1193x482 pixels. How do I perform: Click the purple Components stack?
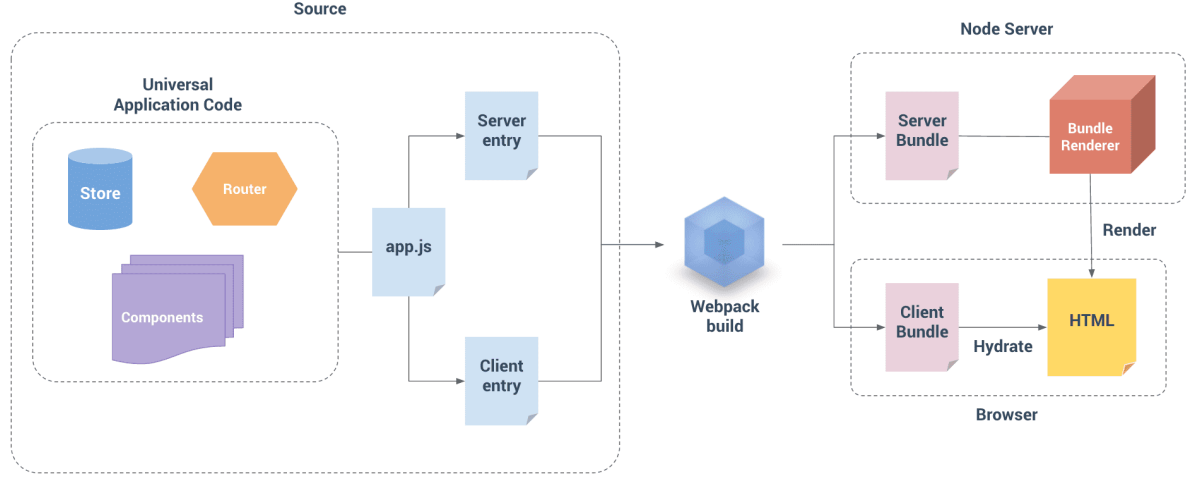pyautogui.click(x=178, y=308)
